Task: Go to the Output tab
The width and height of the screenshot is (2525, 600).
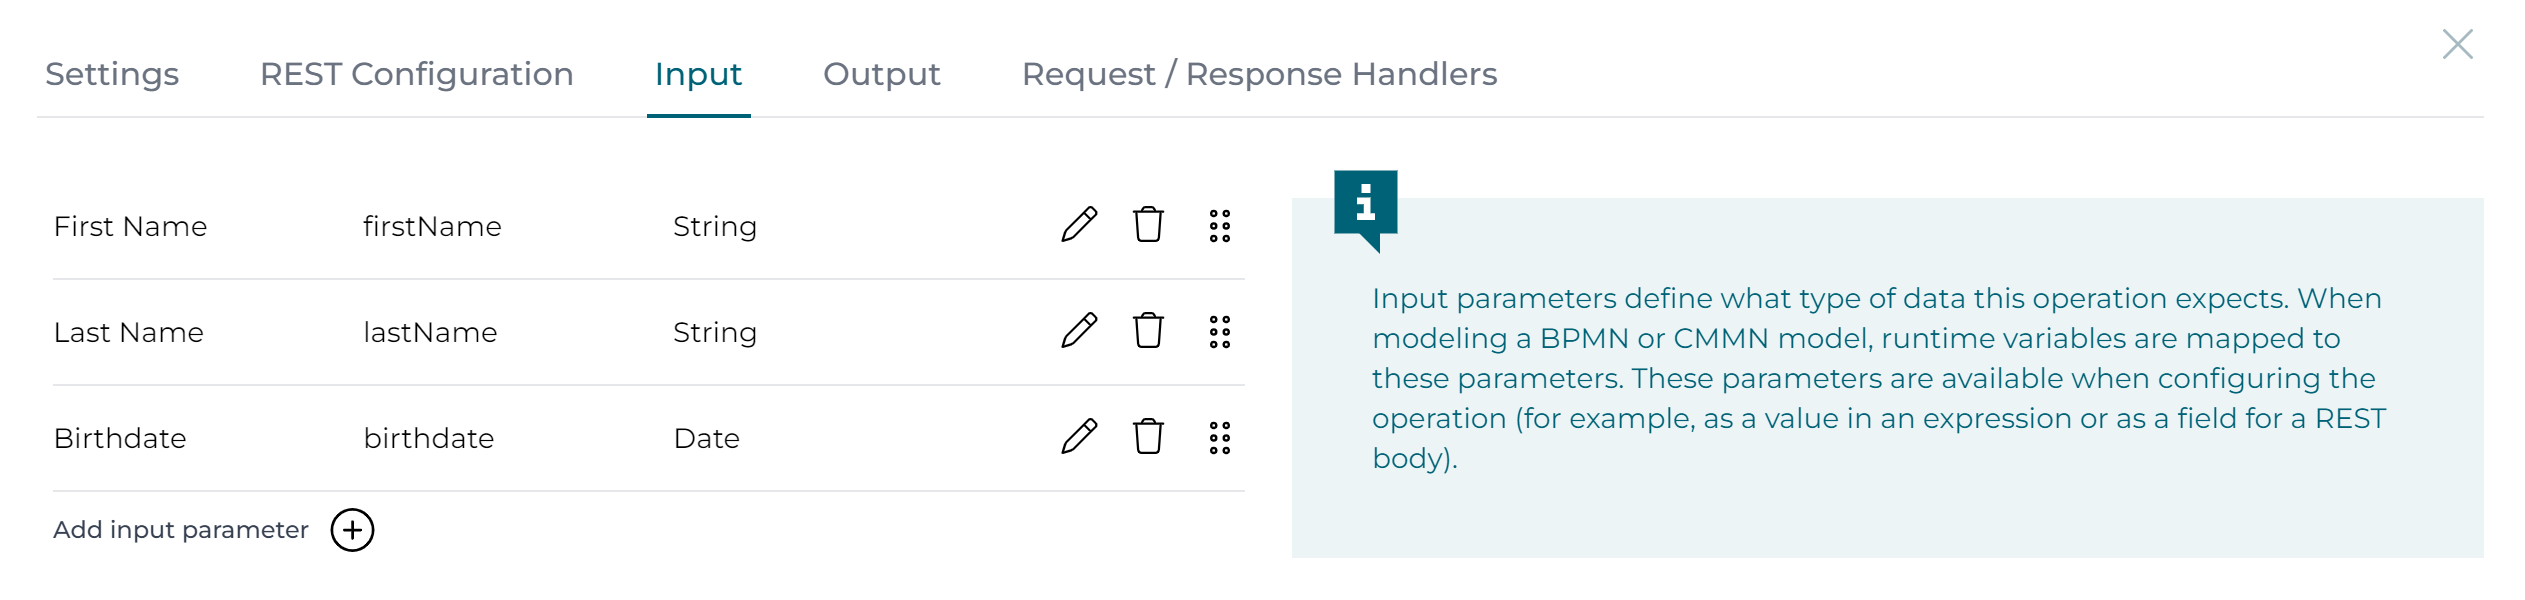Action: tap(881, 74)
